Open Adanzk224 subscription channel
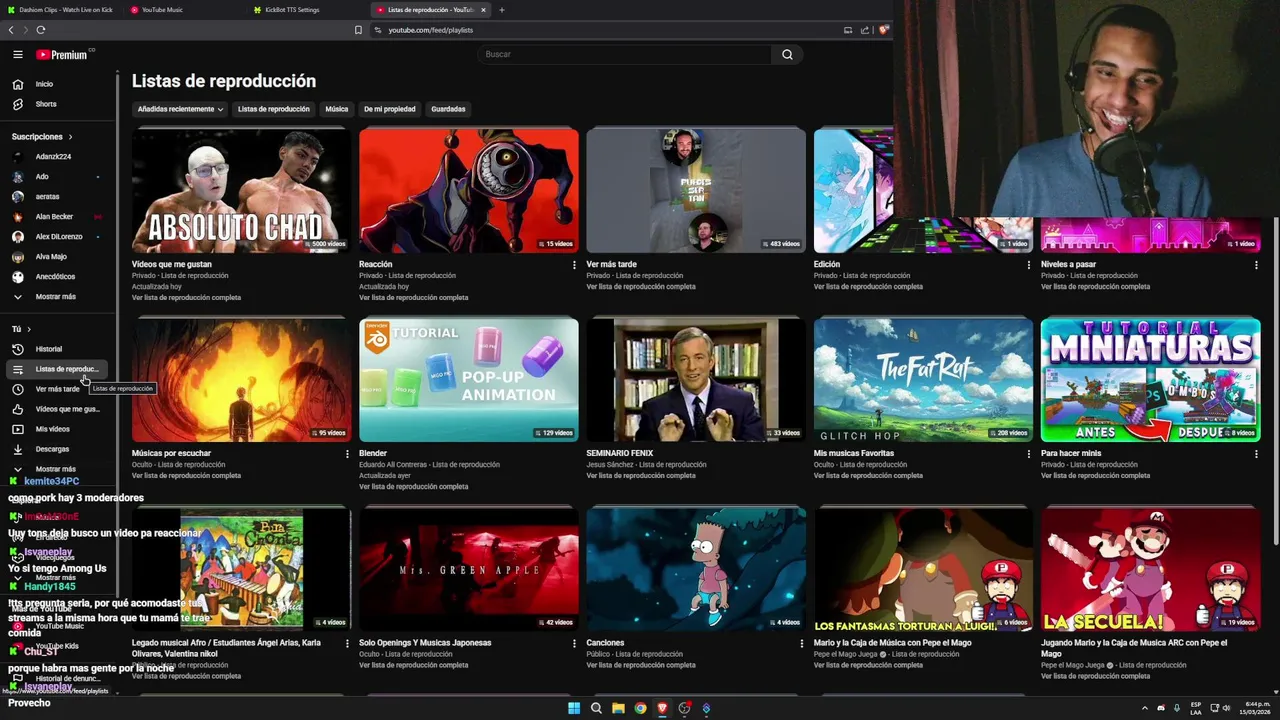Image resolution: width=1280 pixels, height=720 pixels. click(58, 157)
